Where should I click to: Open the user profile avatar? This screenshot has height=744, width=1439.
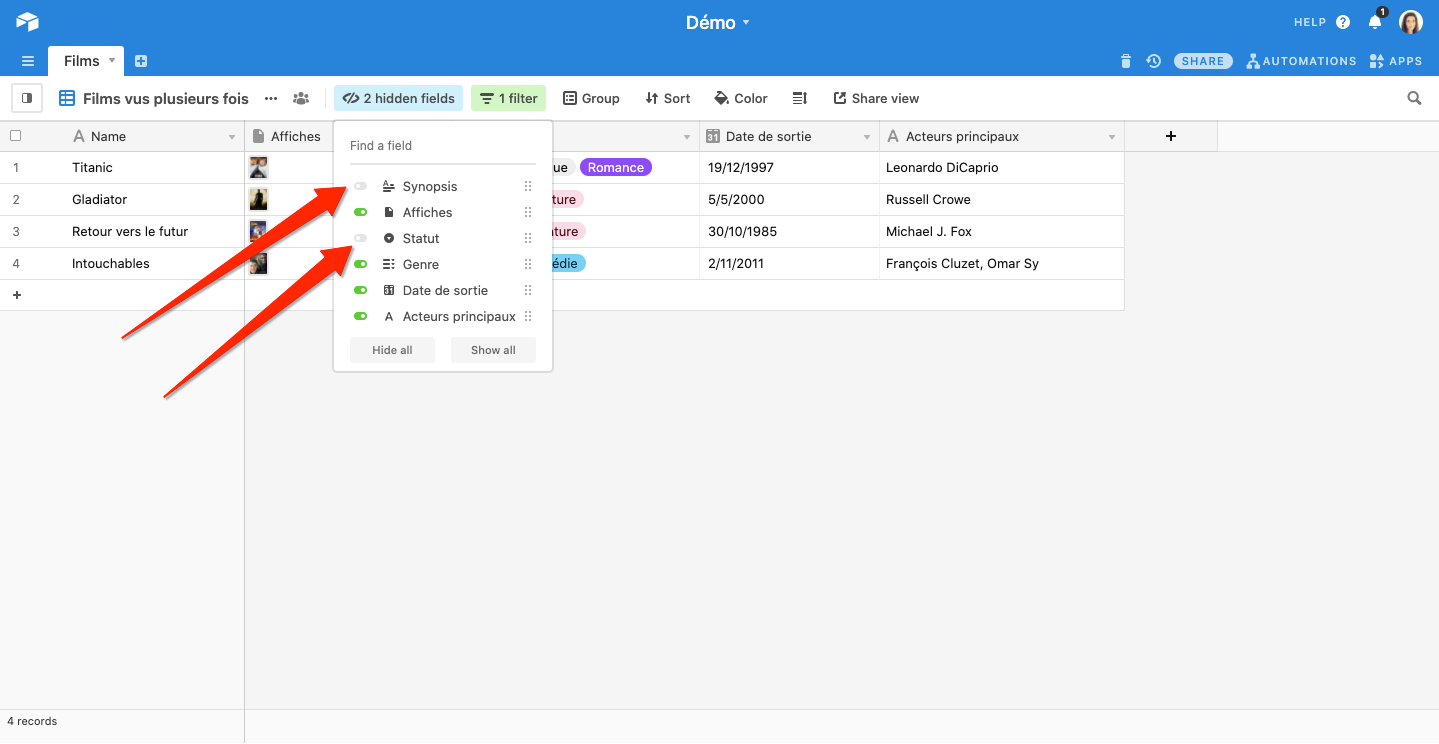(1411, 22)
